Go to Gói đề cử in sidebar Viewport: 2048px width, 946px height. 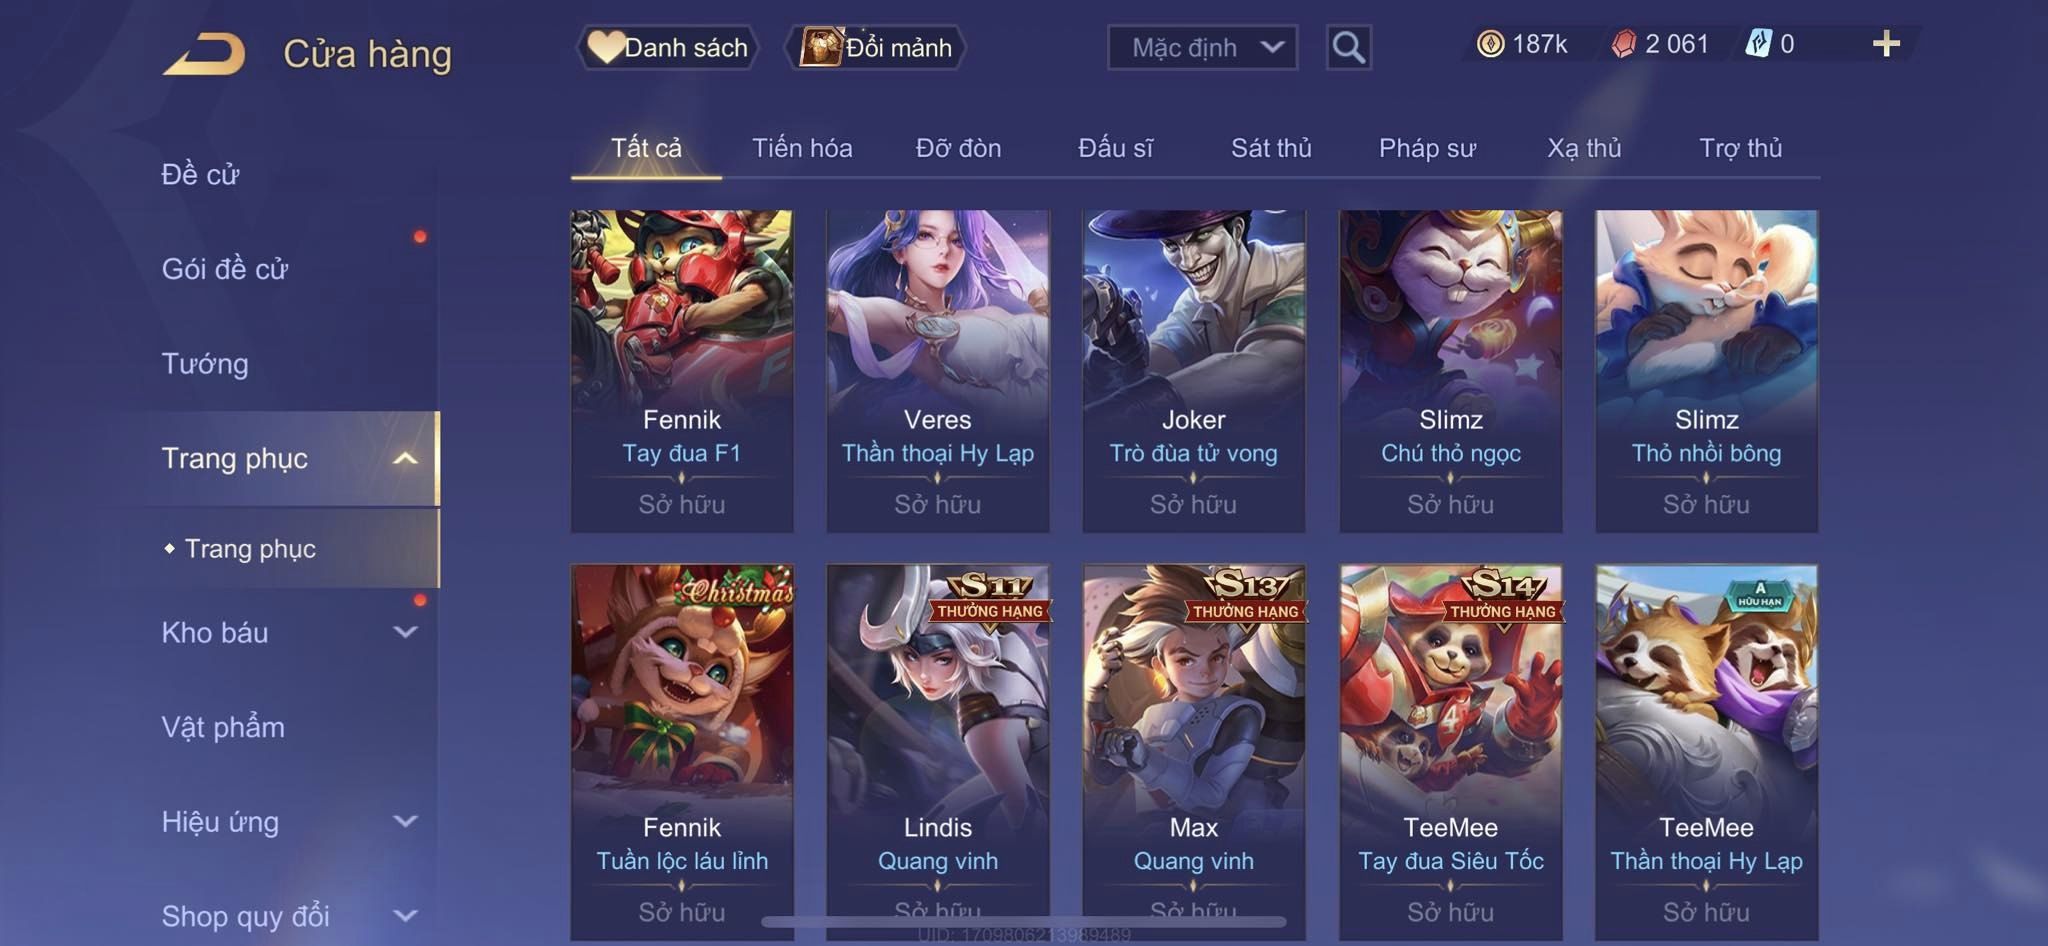click(x=225, y=269)
